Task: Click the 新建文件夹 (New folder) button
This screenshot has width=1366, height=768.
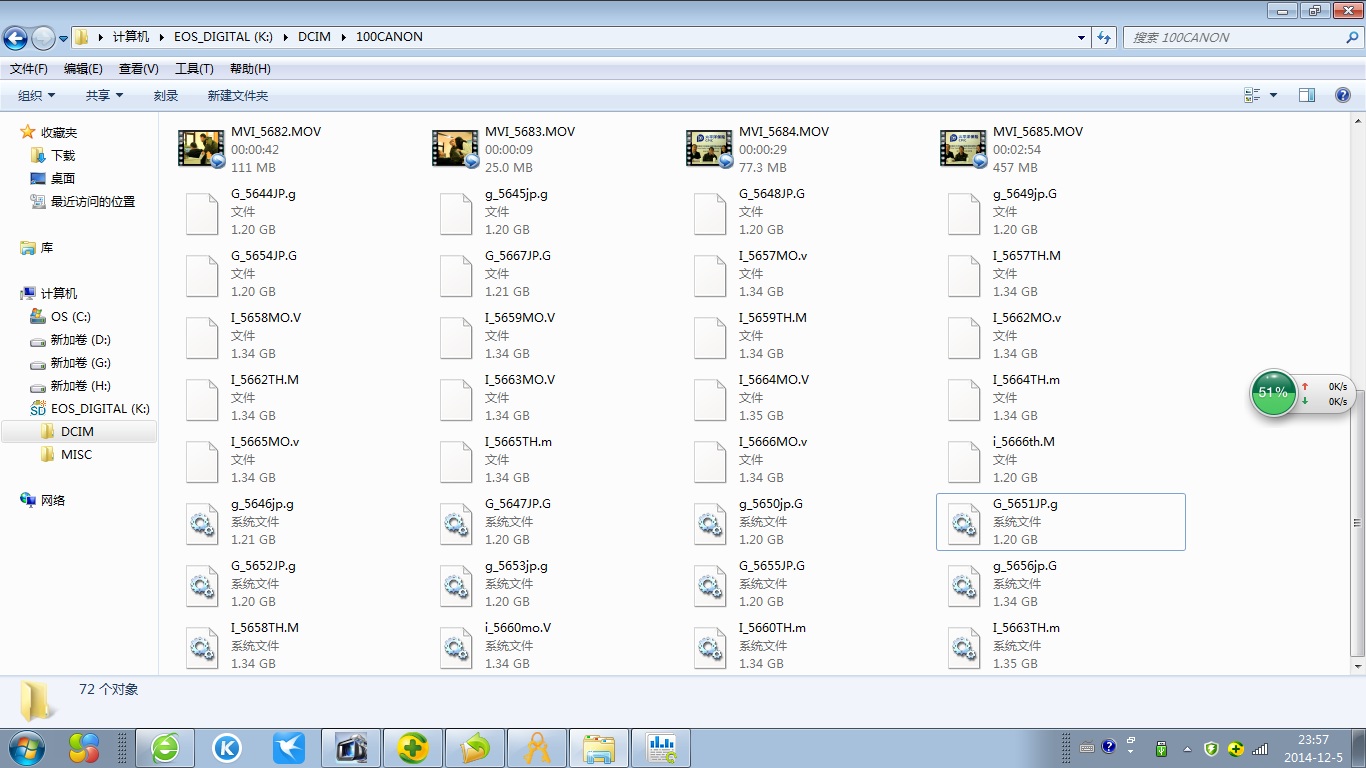Action: (238, 95)
